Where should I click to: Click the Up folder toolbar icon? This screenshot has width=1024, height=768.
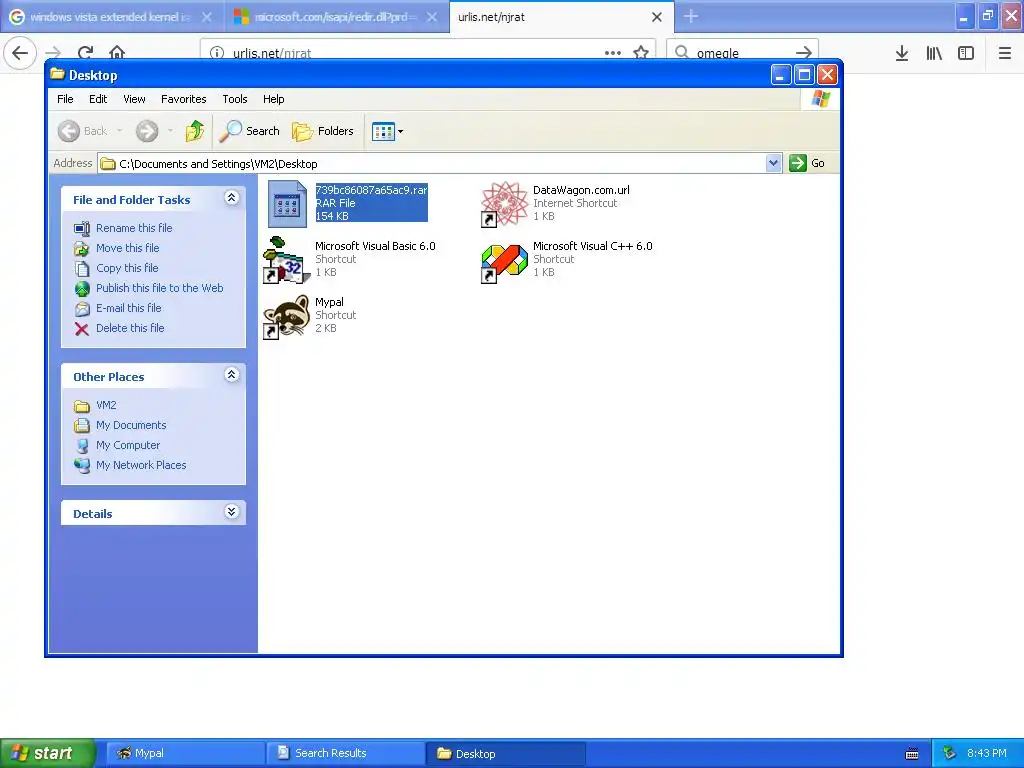click(x=195, y=131)
